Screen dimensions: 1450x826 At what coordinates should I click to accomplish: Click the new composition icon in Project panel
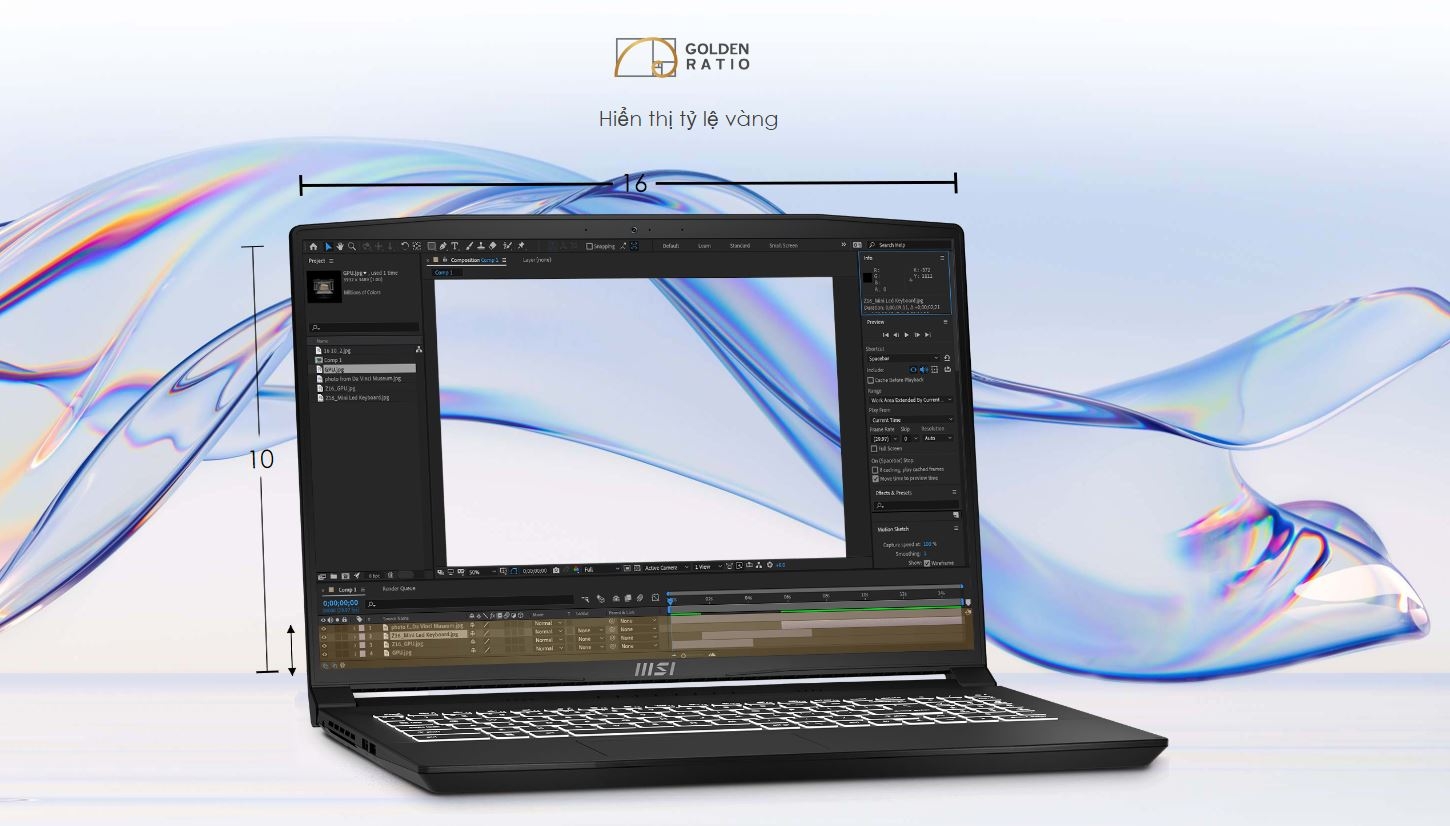click(x=345, y=576)
